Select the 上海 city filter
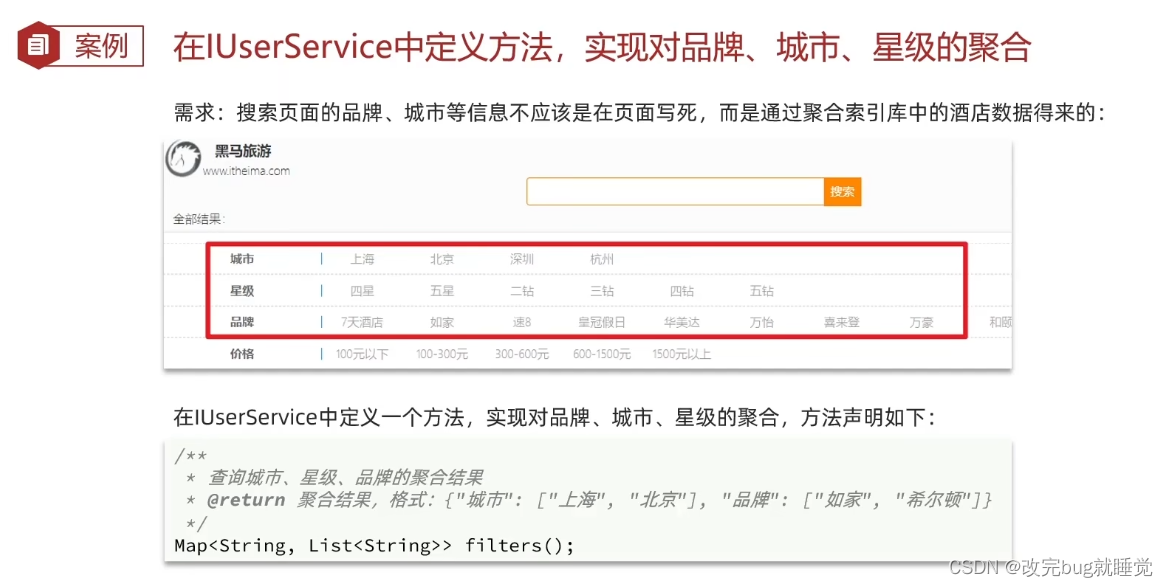 point(363,258)
